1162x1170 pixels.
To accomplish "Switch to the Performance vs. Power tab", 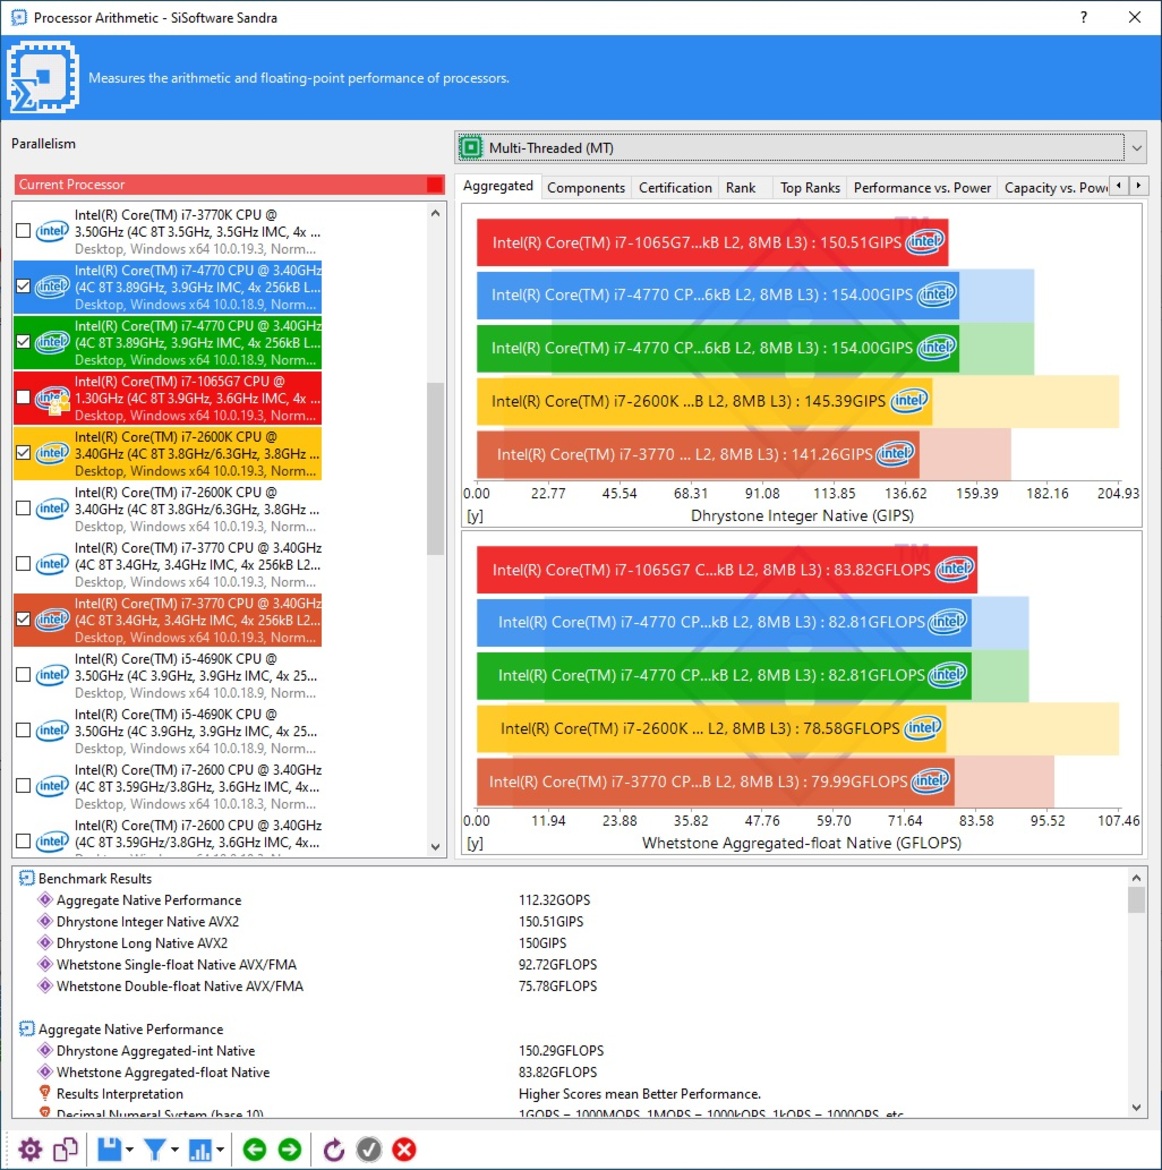I will pyautogui.click(x=922, y=187).
